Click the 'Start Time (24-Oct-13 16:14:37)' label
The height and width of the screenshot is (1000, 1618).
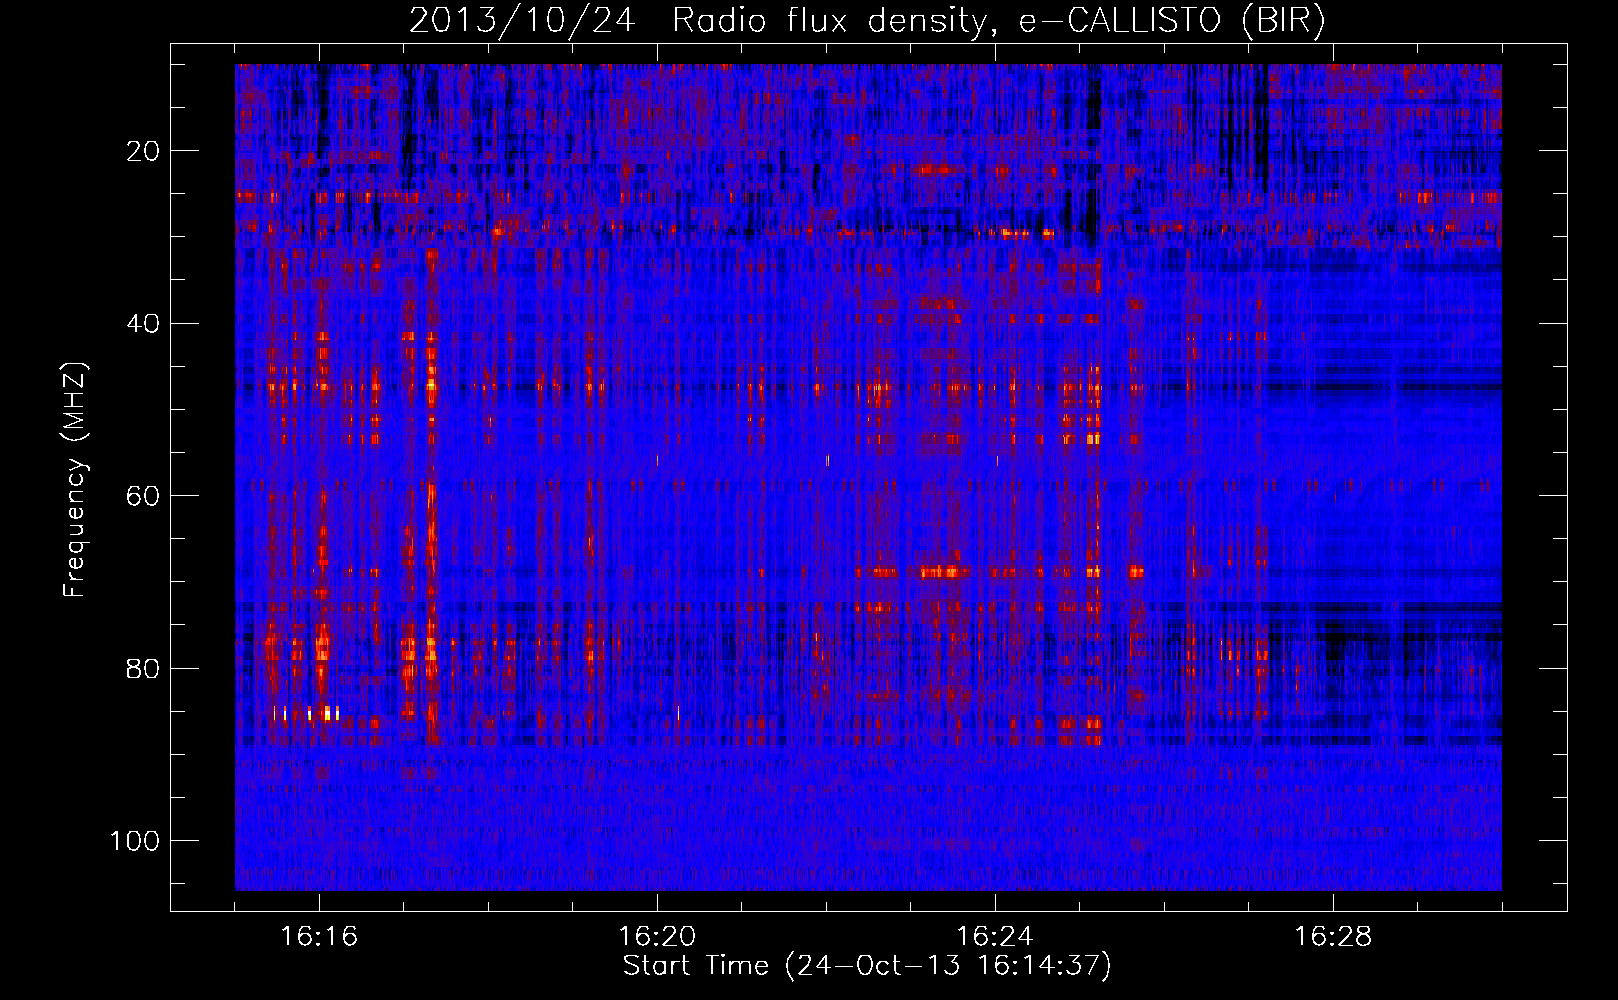[x=867, y=966]
